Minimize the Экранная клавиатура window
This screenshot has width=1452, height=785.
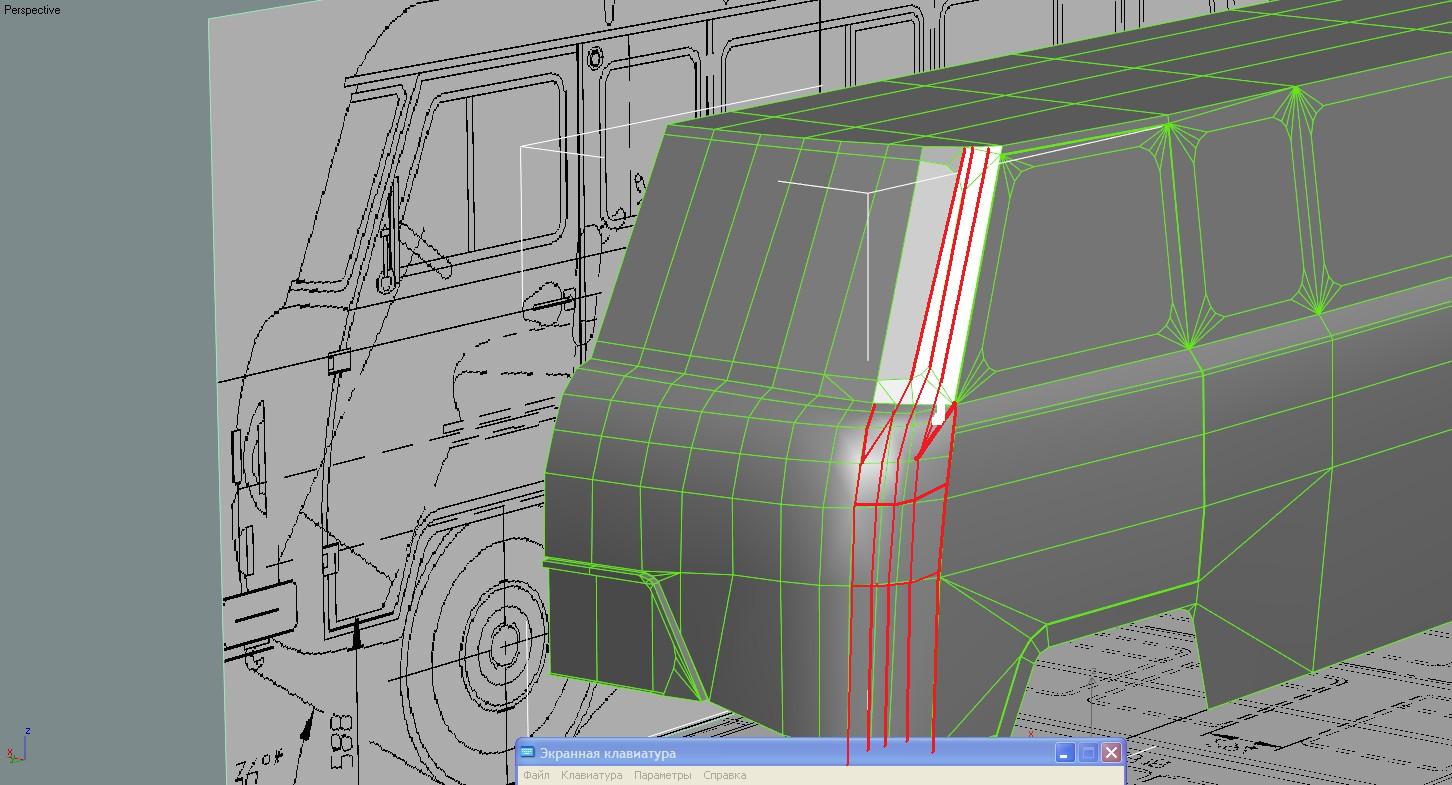(x=1065, y=753)
